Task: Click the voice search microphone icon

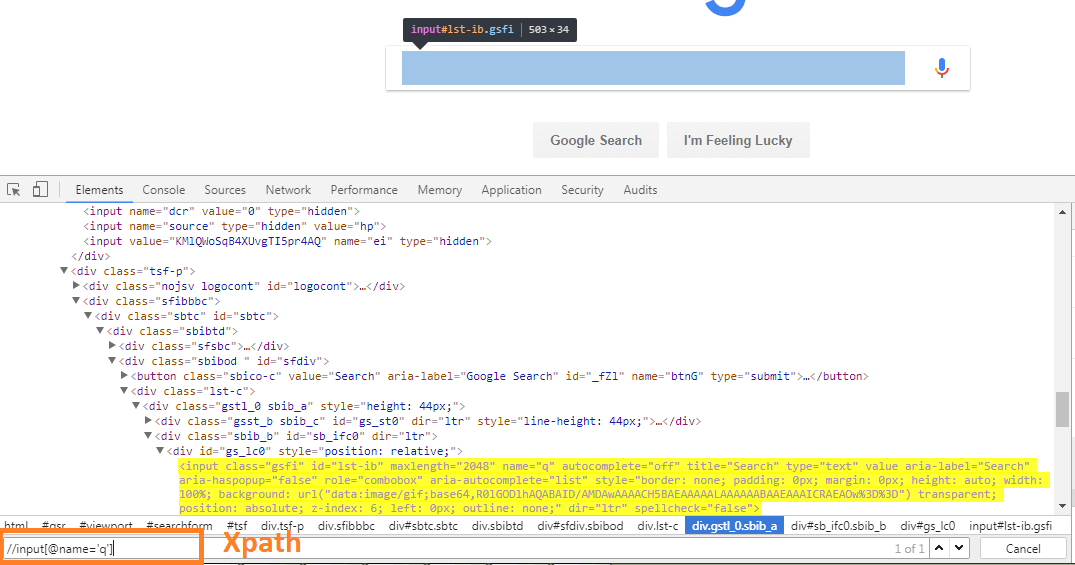Action: coord(942,68)
